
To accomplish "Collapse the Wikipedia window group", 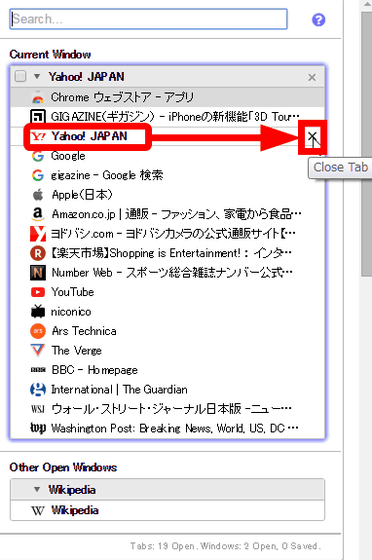I will (37, 489).
